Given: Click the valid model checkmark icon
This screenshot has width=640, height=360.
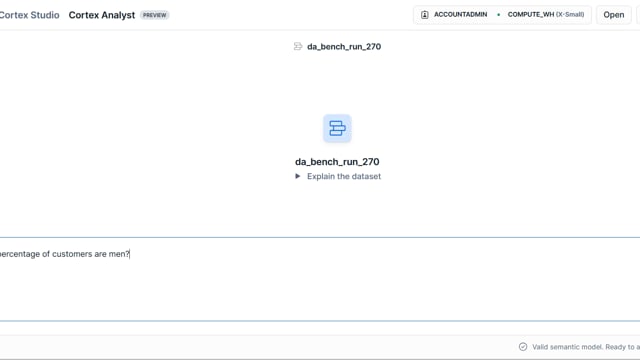Looking at the screenshot, I should [523, 347].
